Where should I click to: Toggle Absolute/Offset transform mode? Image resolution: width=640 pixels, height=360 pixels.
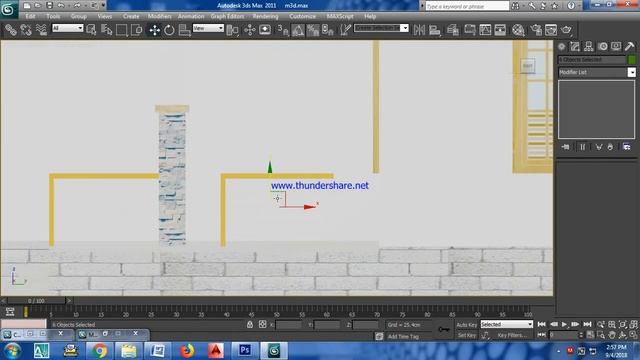click(262, 324)
